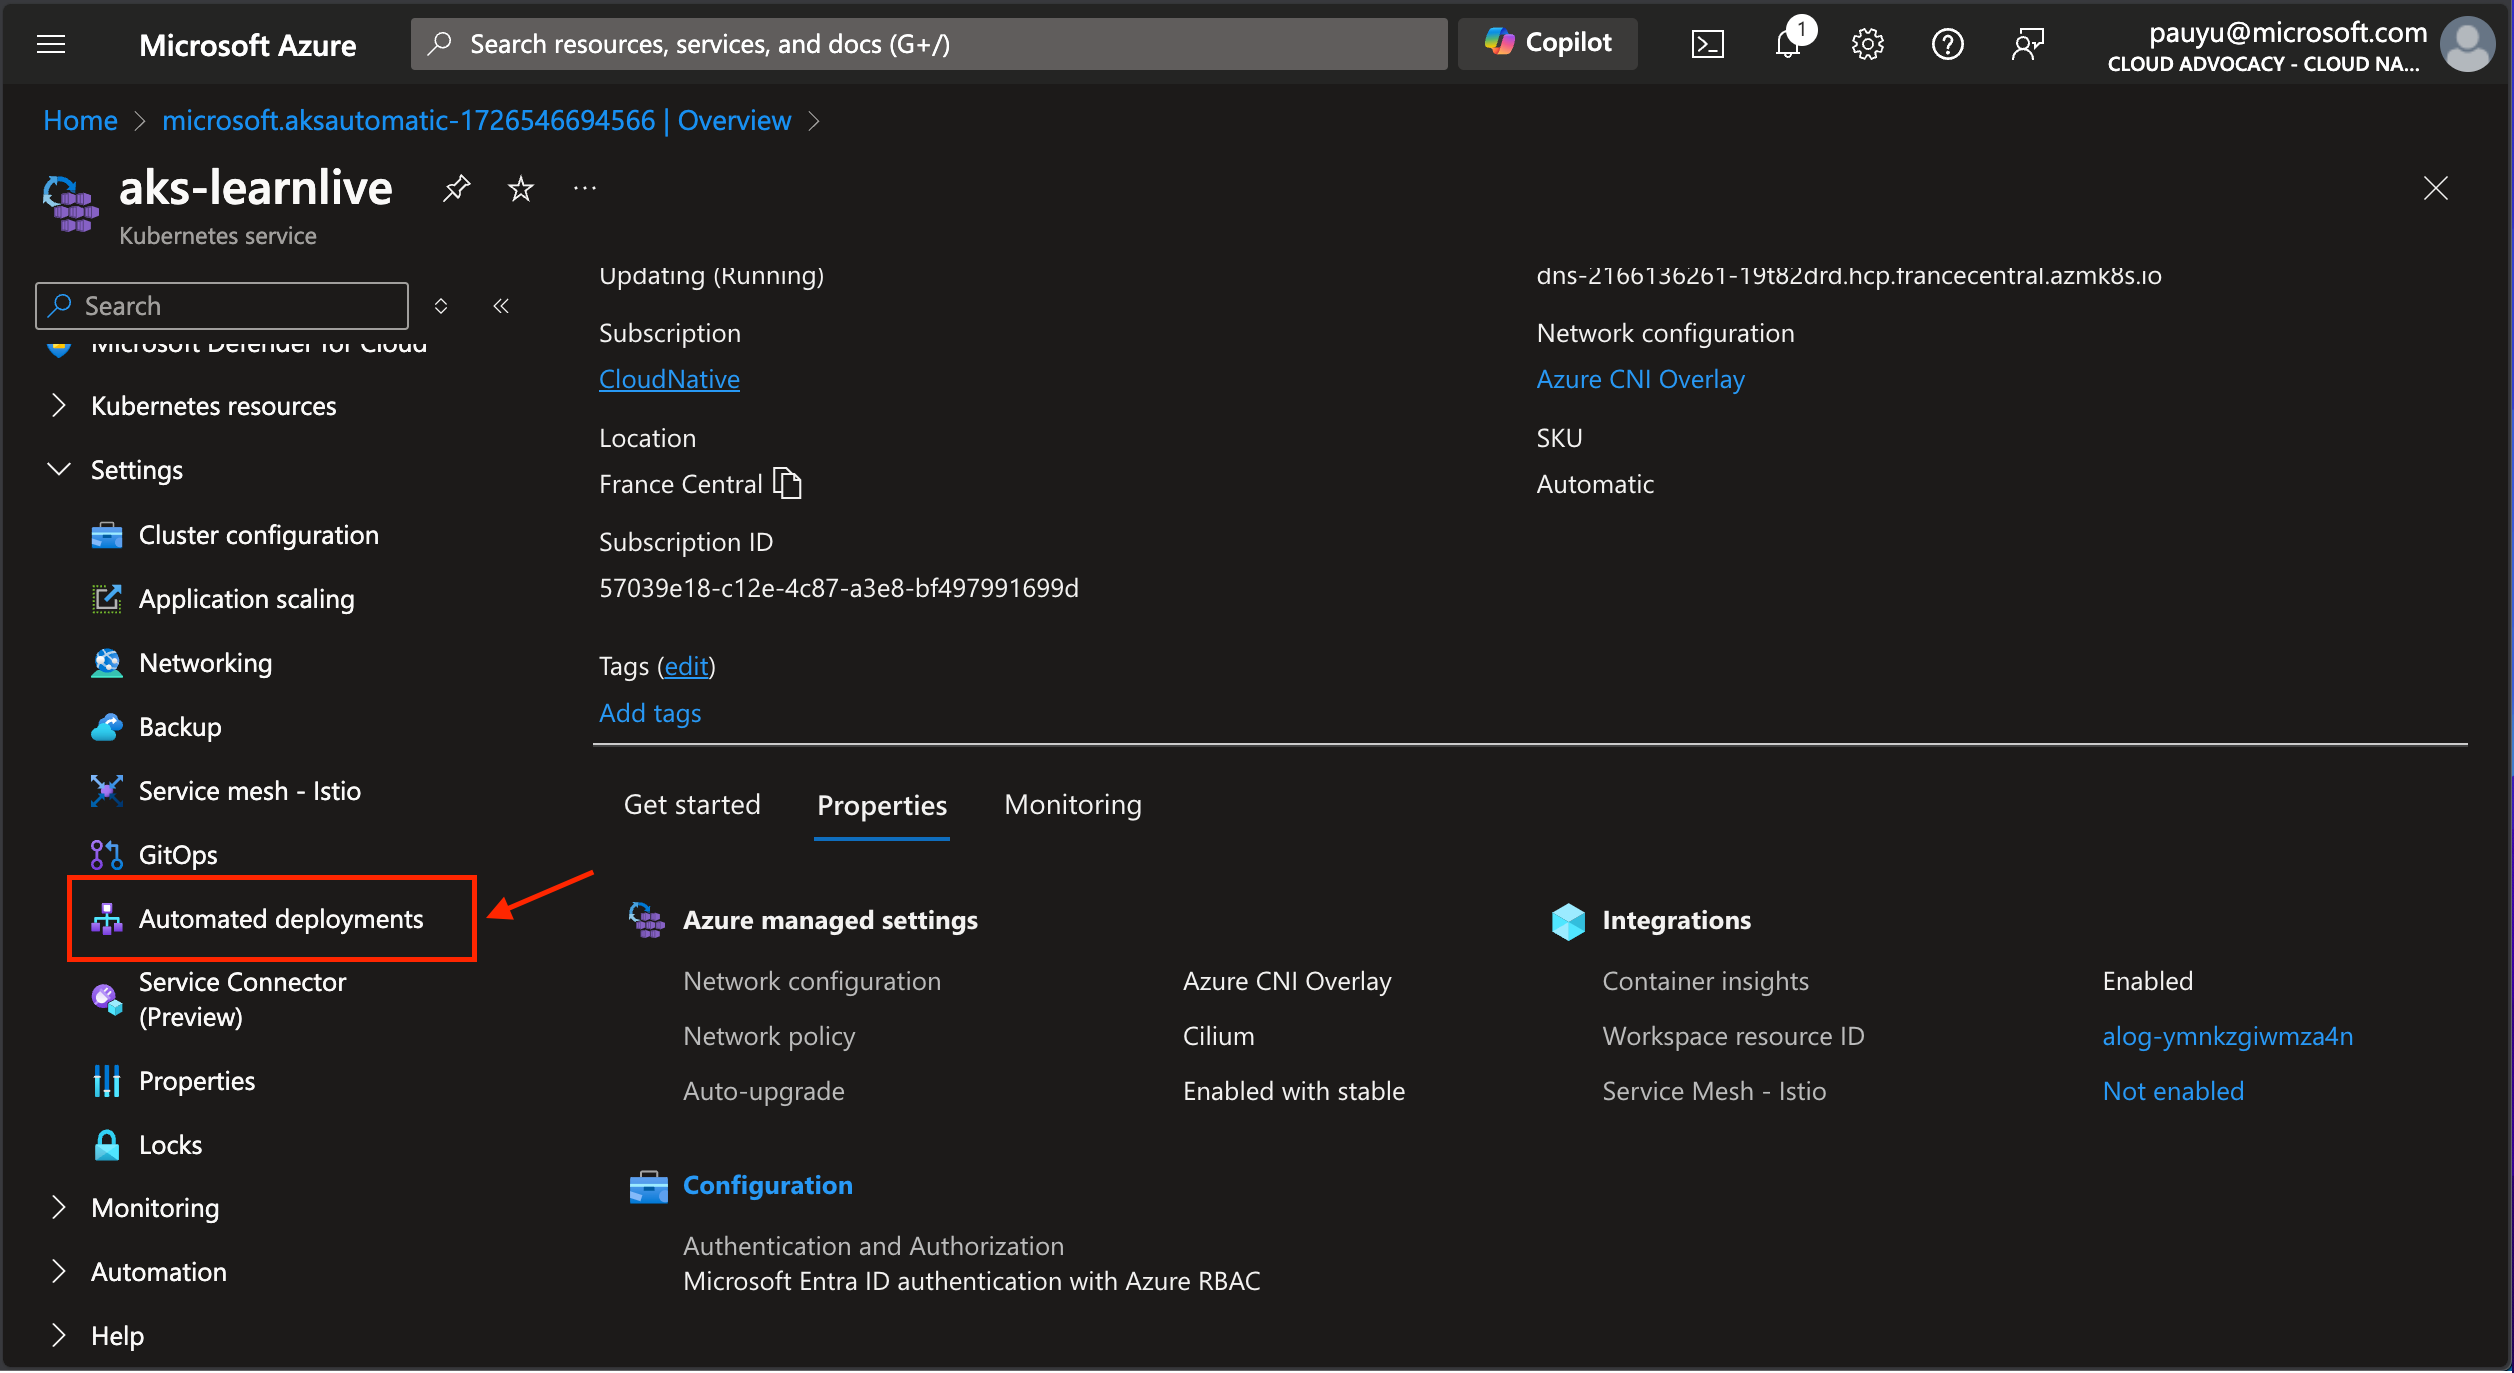Click the Networking icon

click(x=105, y=661)
